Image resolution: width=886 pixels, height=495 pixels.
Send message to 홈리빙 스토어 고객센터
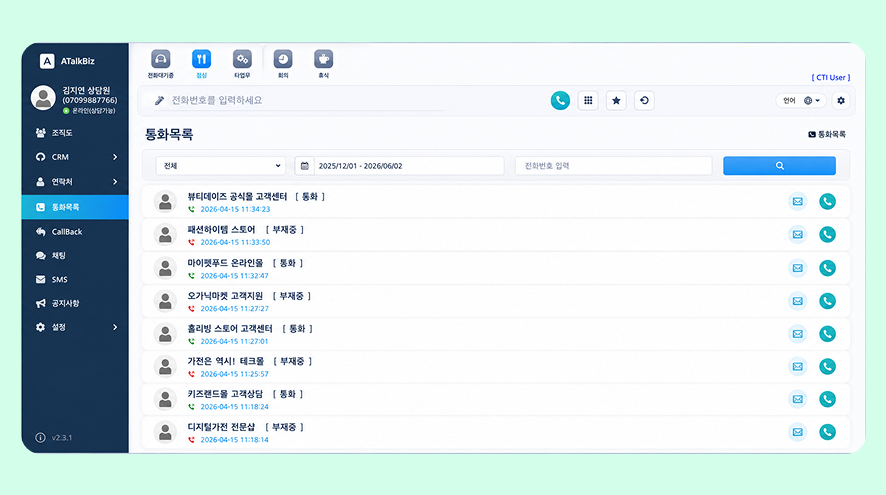(797, 334)
